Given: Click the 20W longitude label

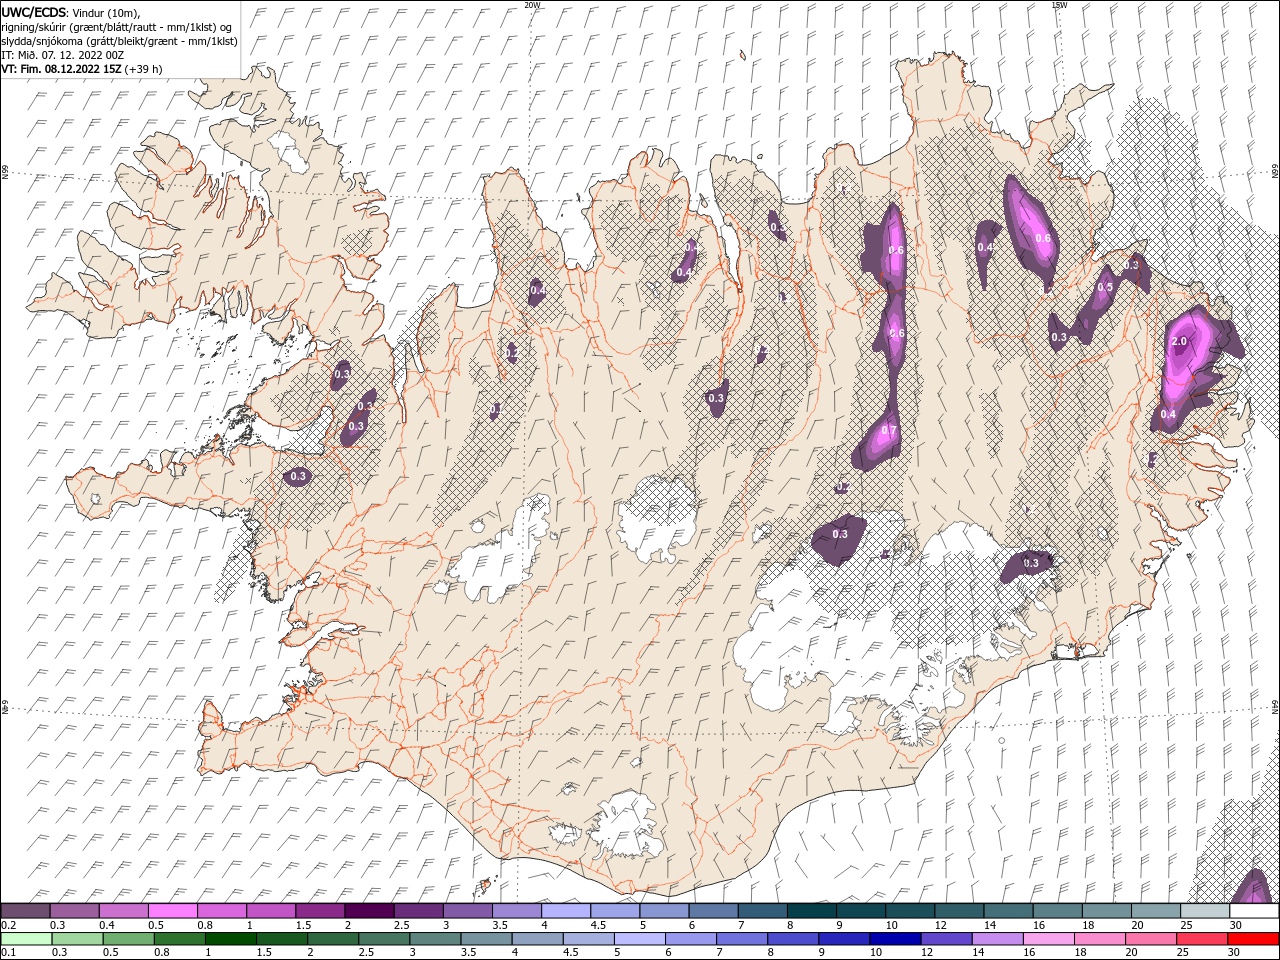Looking at the screenshot, I should (532, 5).
